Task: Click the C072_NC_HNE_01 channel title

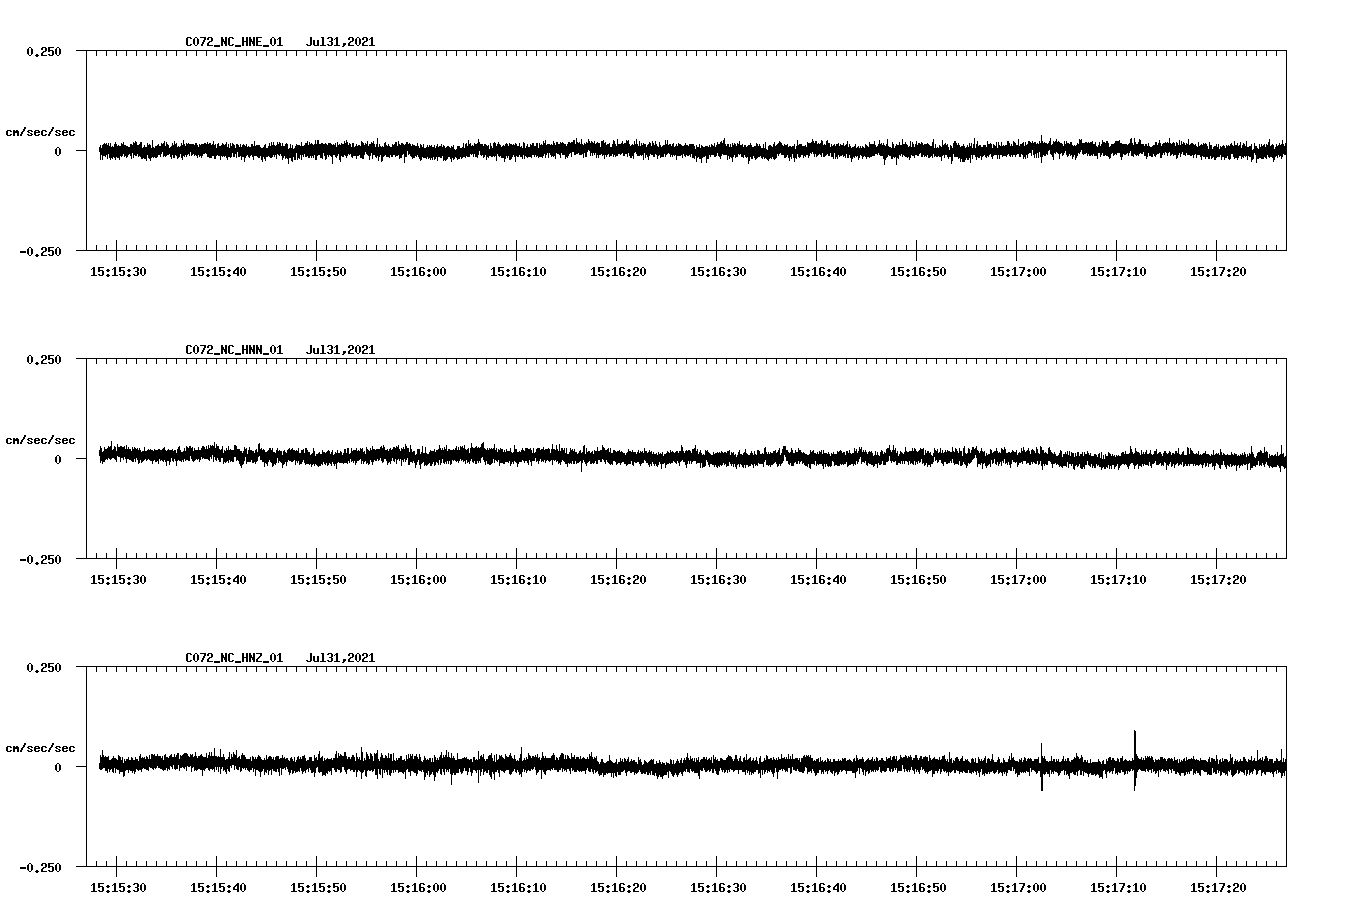Action: [x=234, y=42]
